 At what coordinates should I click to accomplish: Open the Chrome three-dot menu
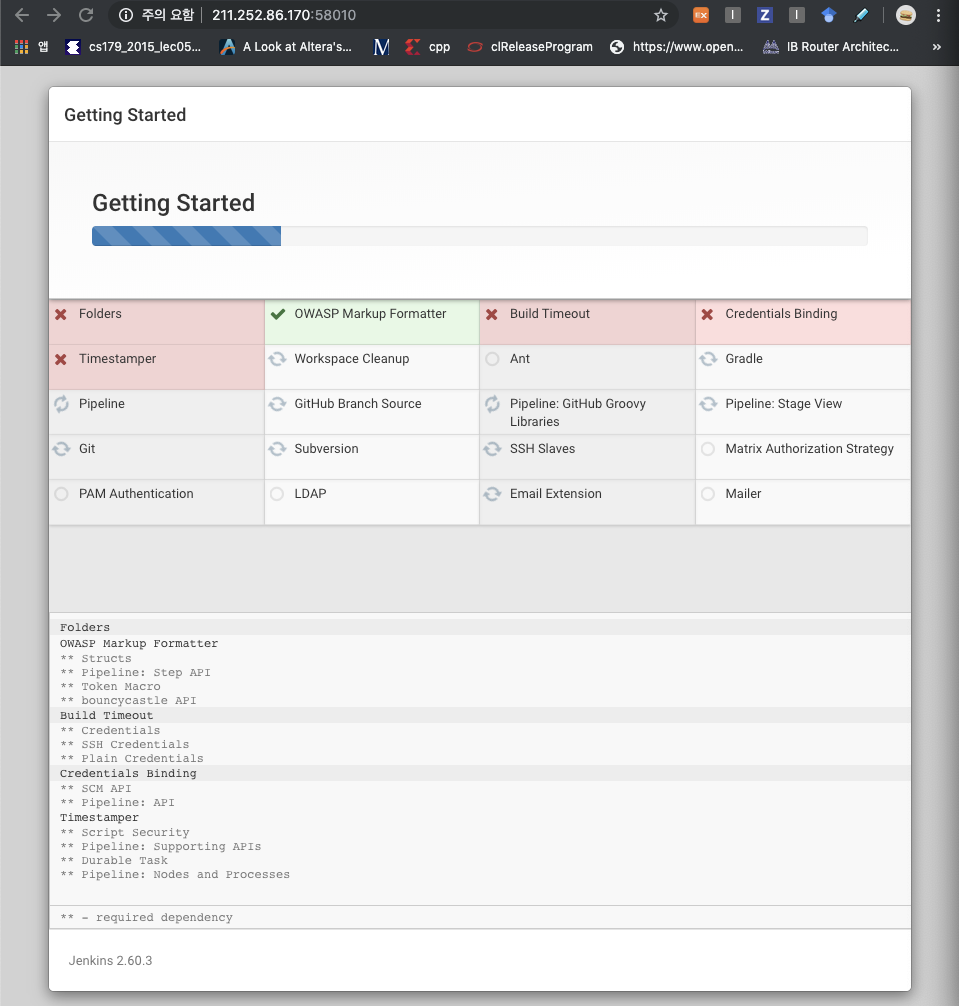(938, 15)
